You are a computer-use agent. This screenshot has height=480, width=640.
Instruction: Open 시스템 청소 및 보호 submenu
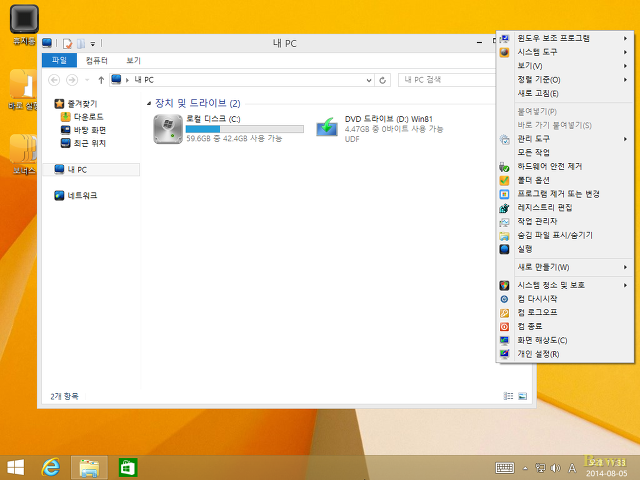[565, 285]
